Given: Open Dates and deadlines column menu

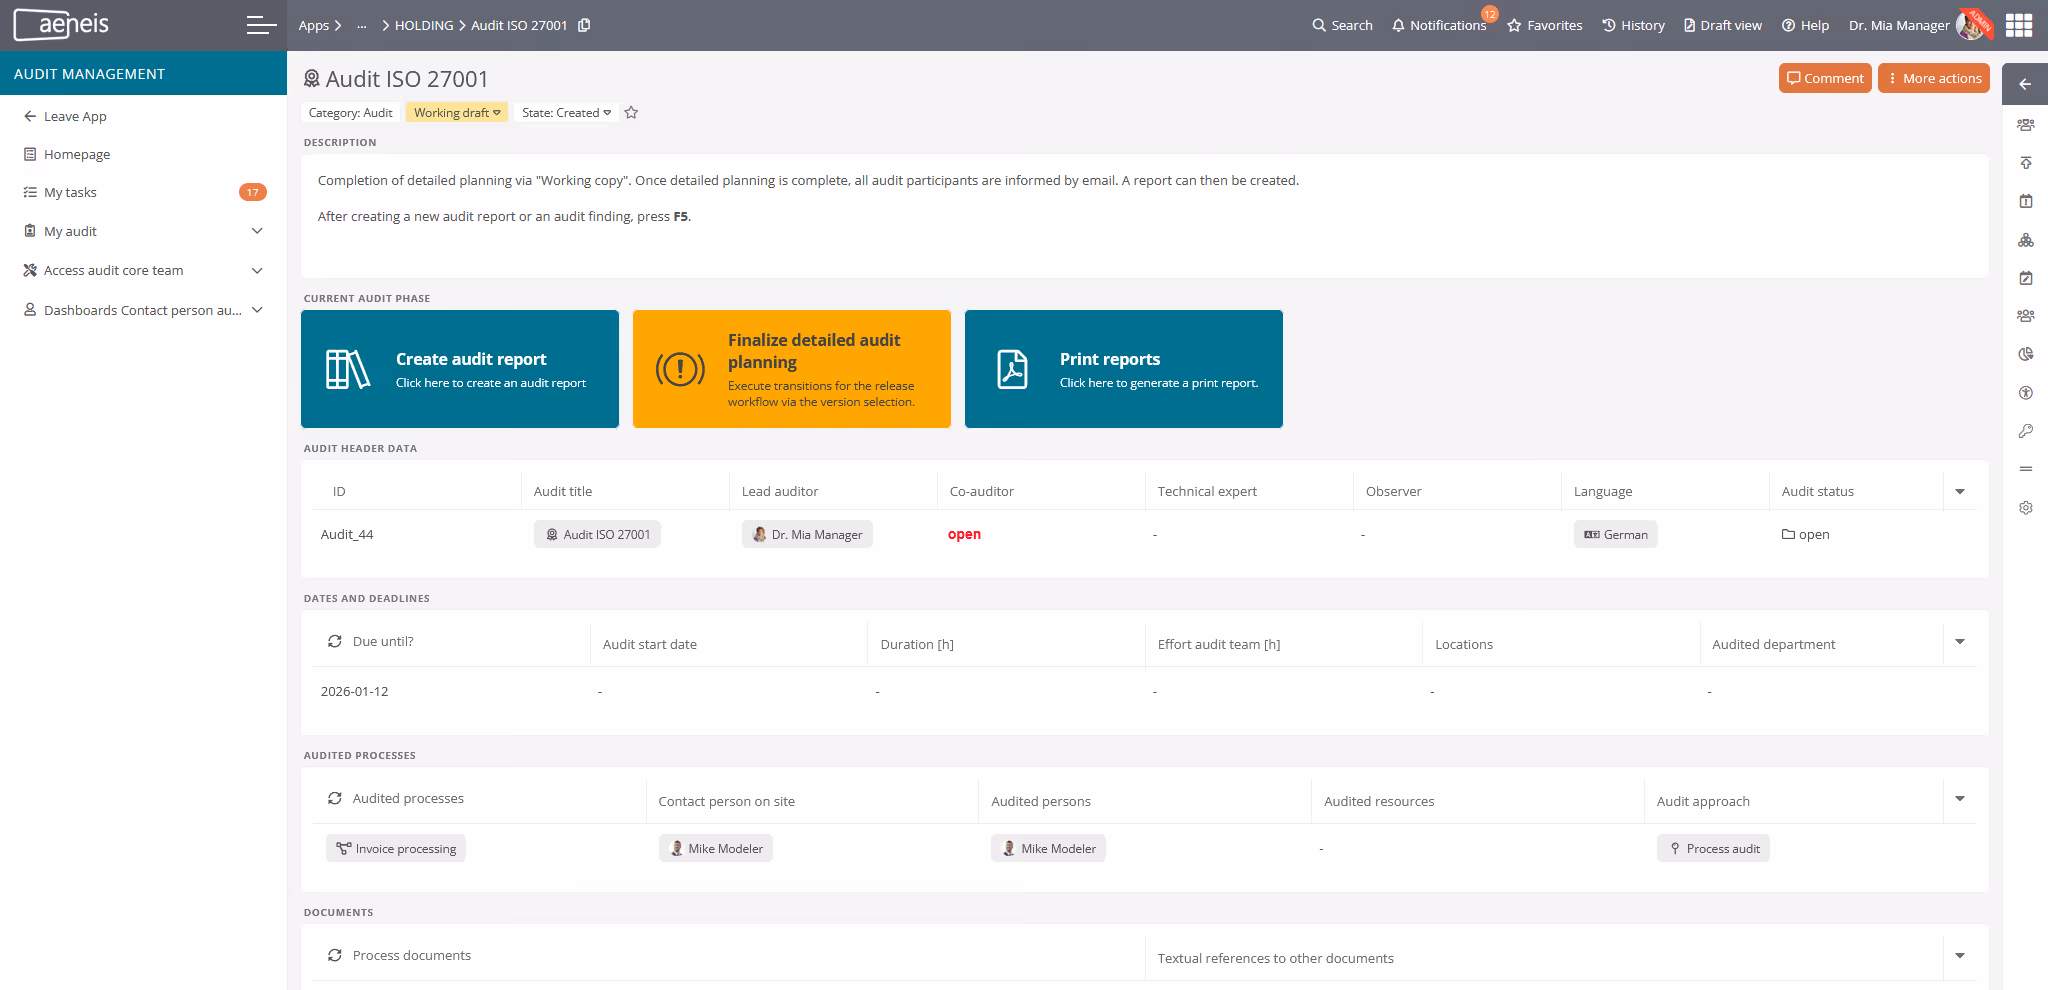Looking at the screenshot, I should pyautogui.click(x=1960, y=641).
